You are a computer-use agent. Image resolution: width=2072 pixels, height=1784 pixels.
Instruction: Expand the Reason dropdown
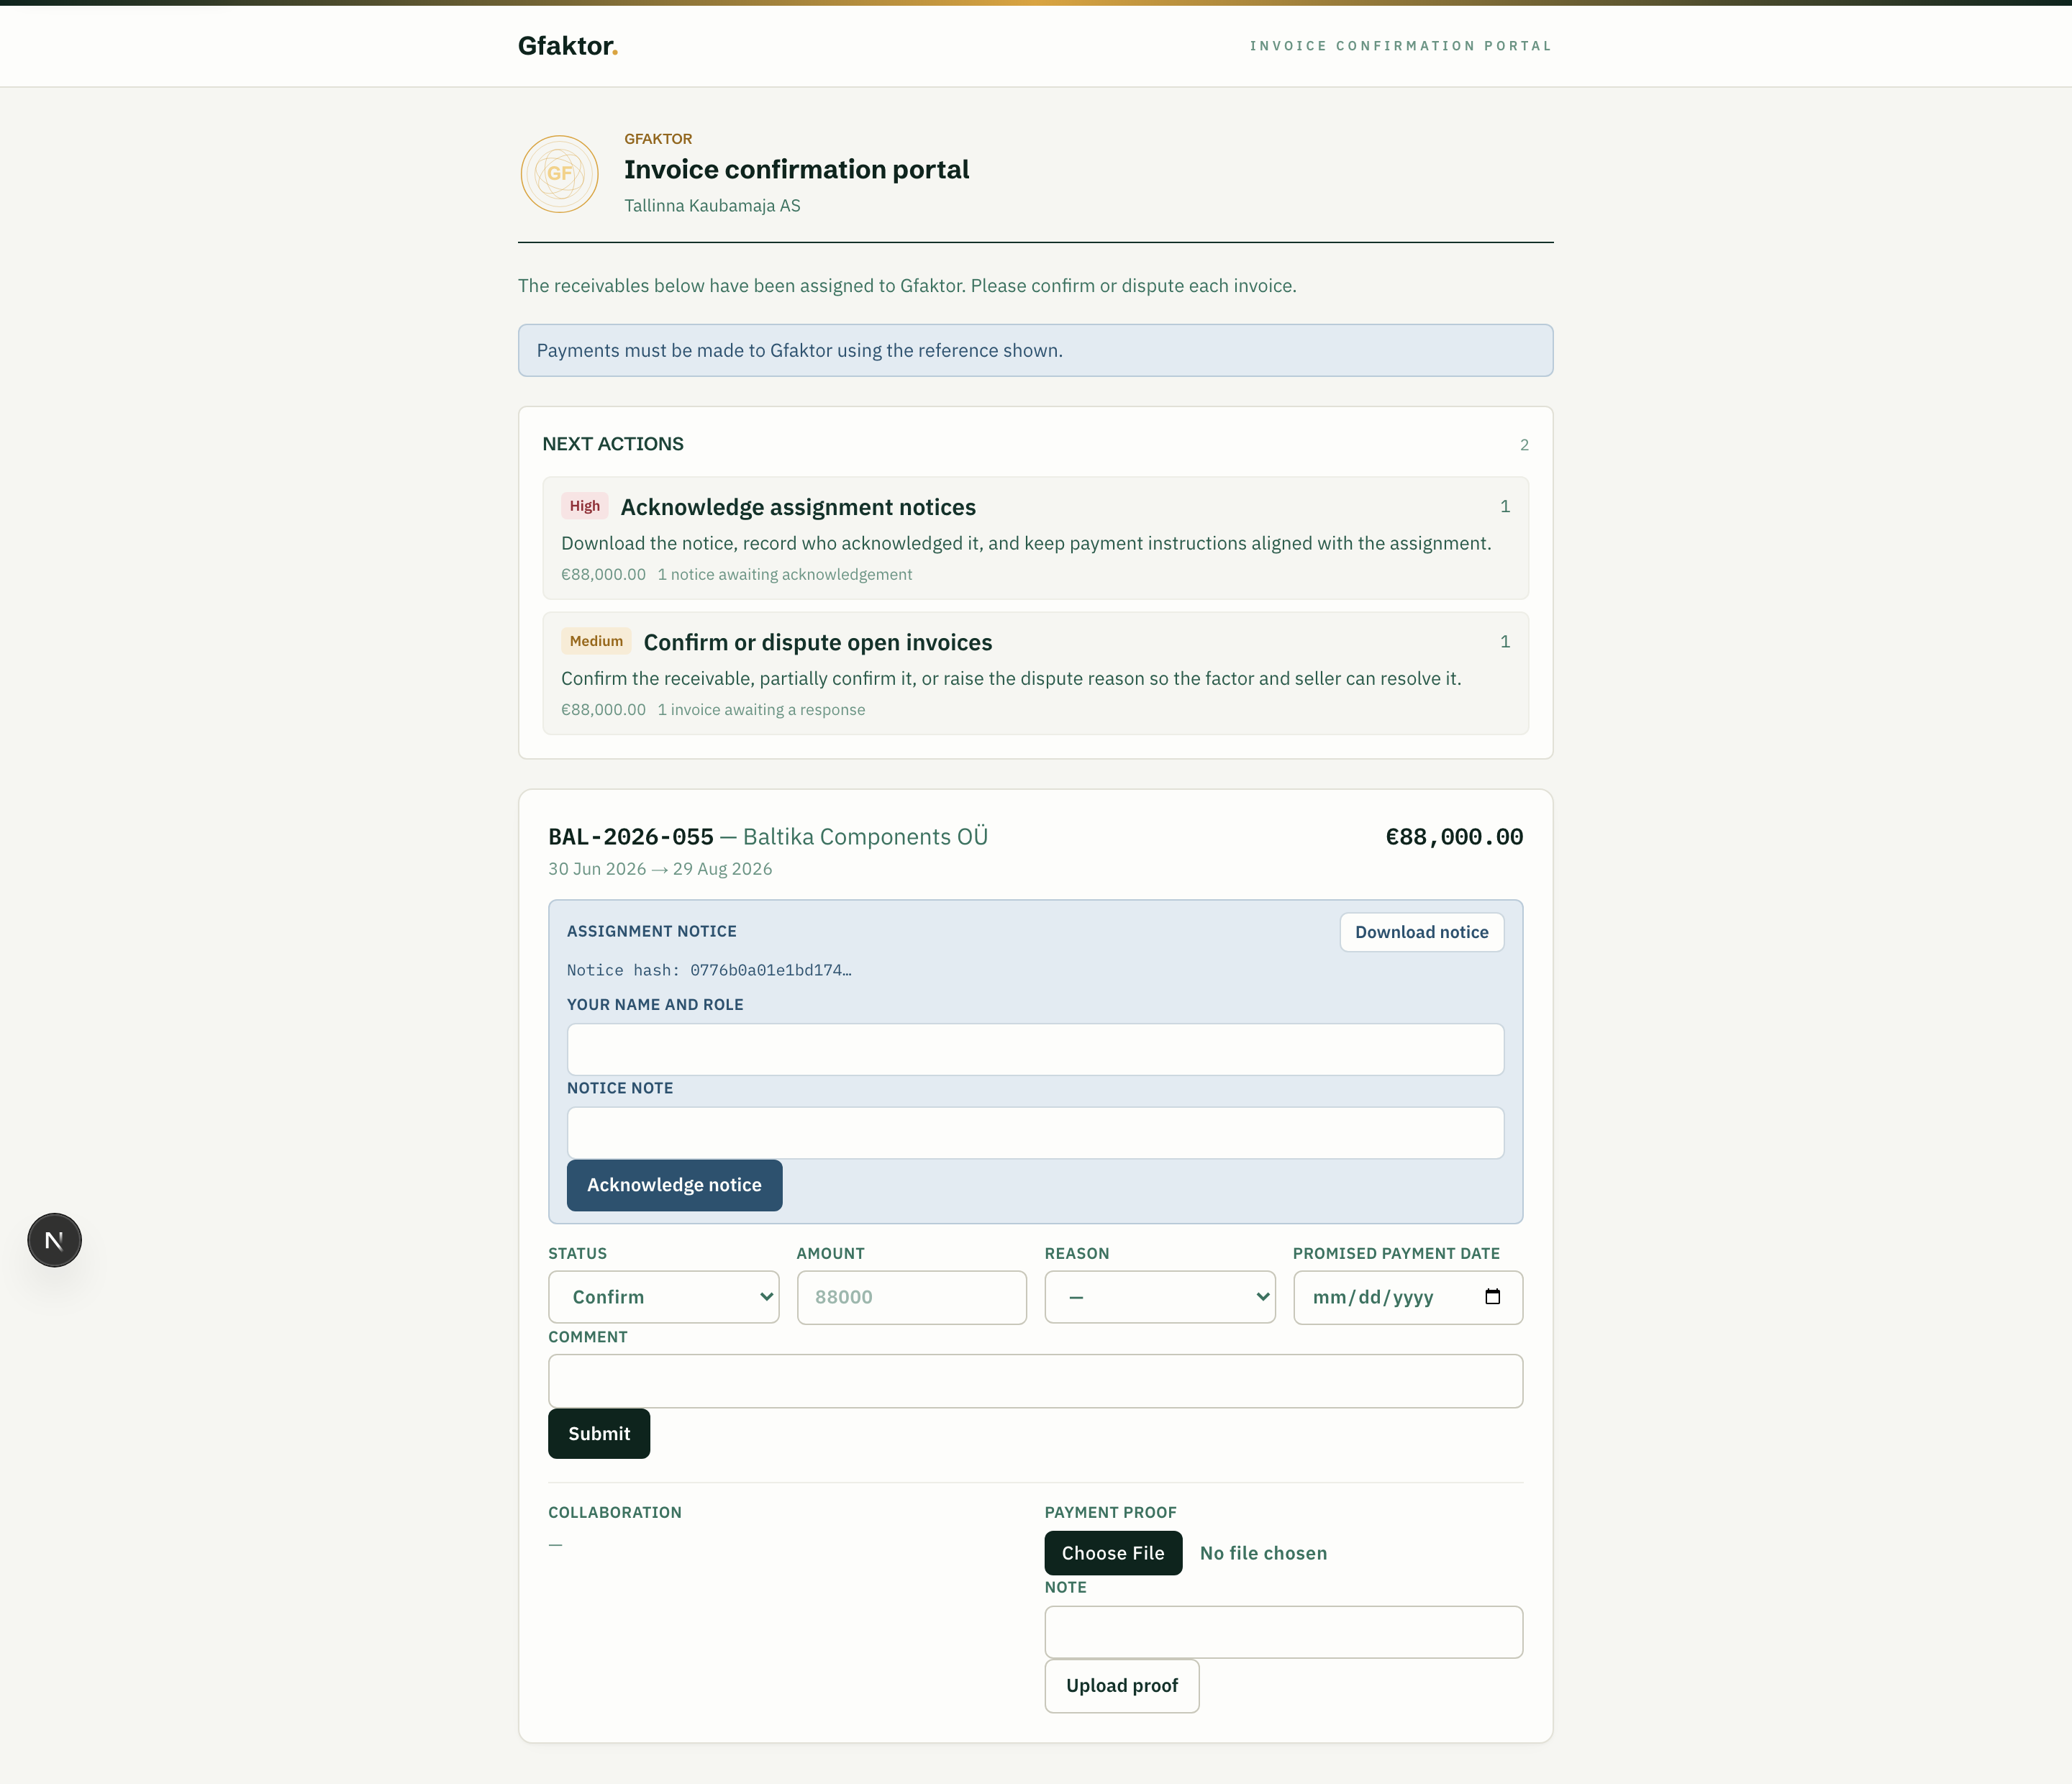click(1159, 1297)
